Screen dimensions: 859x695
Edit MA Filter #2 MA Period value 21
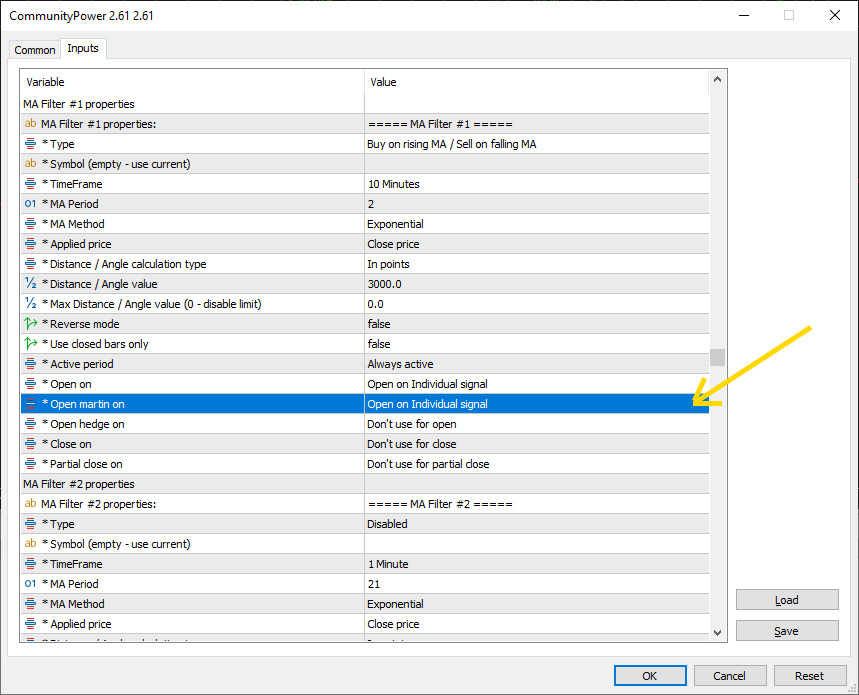(x=537, y=584)
